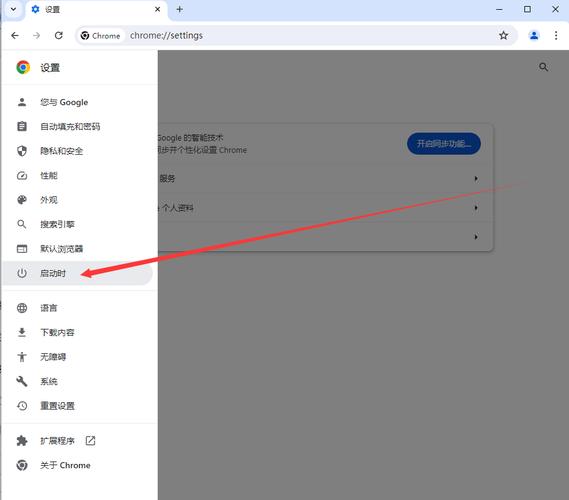Expand the third settings row arrow
This screenshot has width=569, height=500.
(476, 237)
